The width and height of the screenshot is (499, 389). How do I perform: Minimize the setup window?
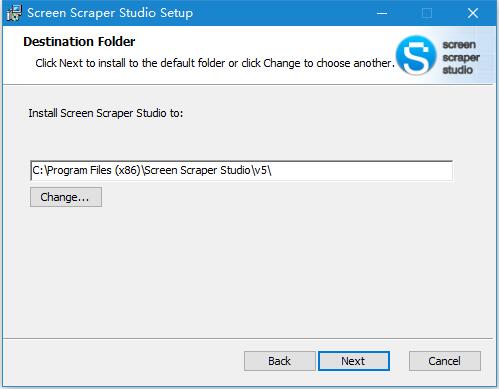382,13
